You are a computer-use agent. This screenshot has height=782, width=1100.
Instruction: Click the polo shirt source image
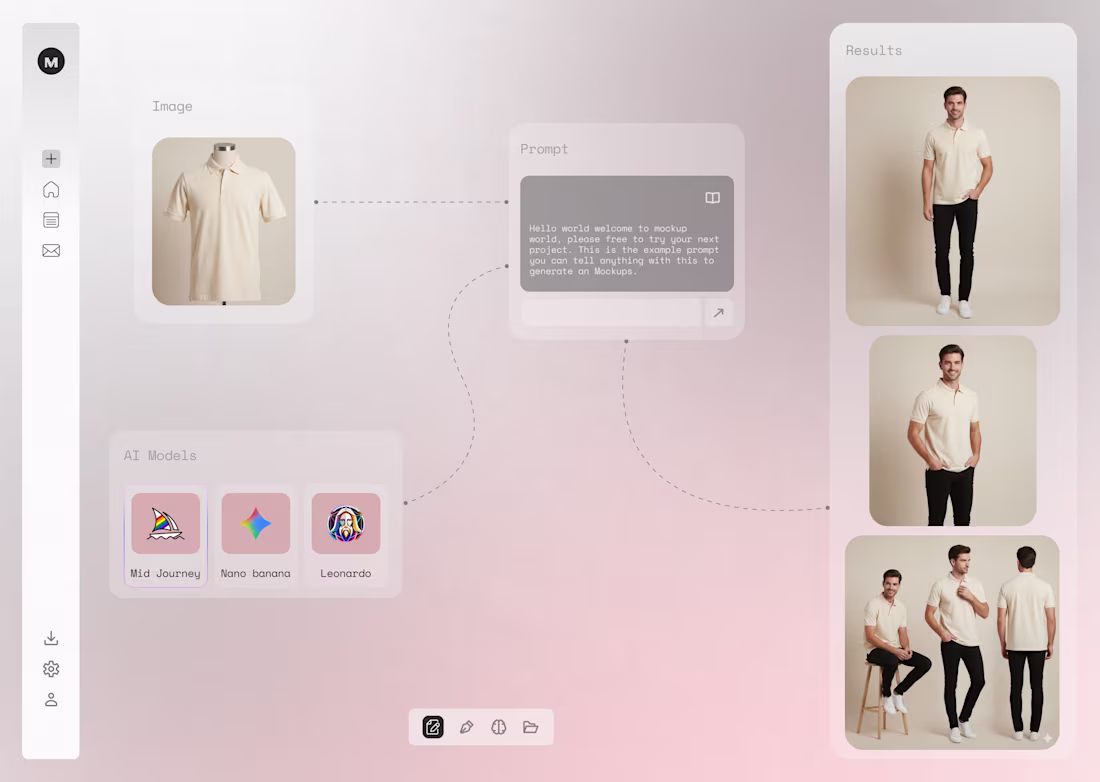click(x=223, y=221)
